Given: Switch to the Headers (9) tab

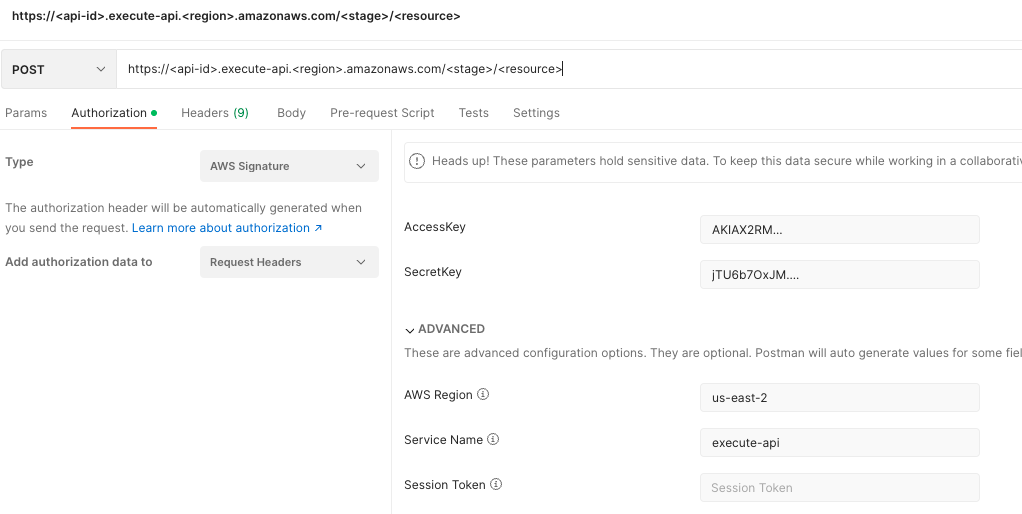Looking at the screenshot, I should tap(215, 113).
